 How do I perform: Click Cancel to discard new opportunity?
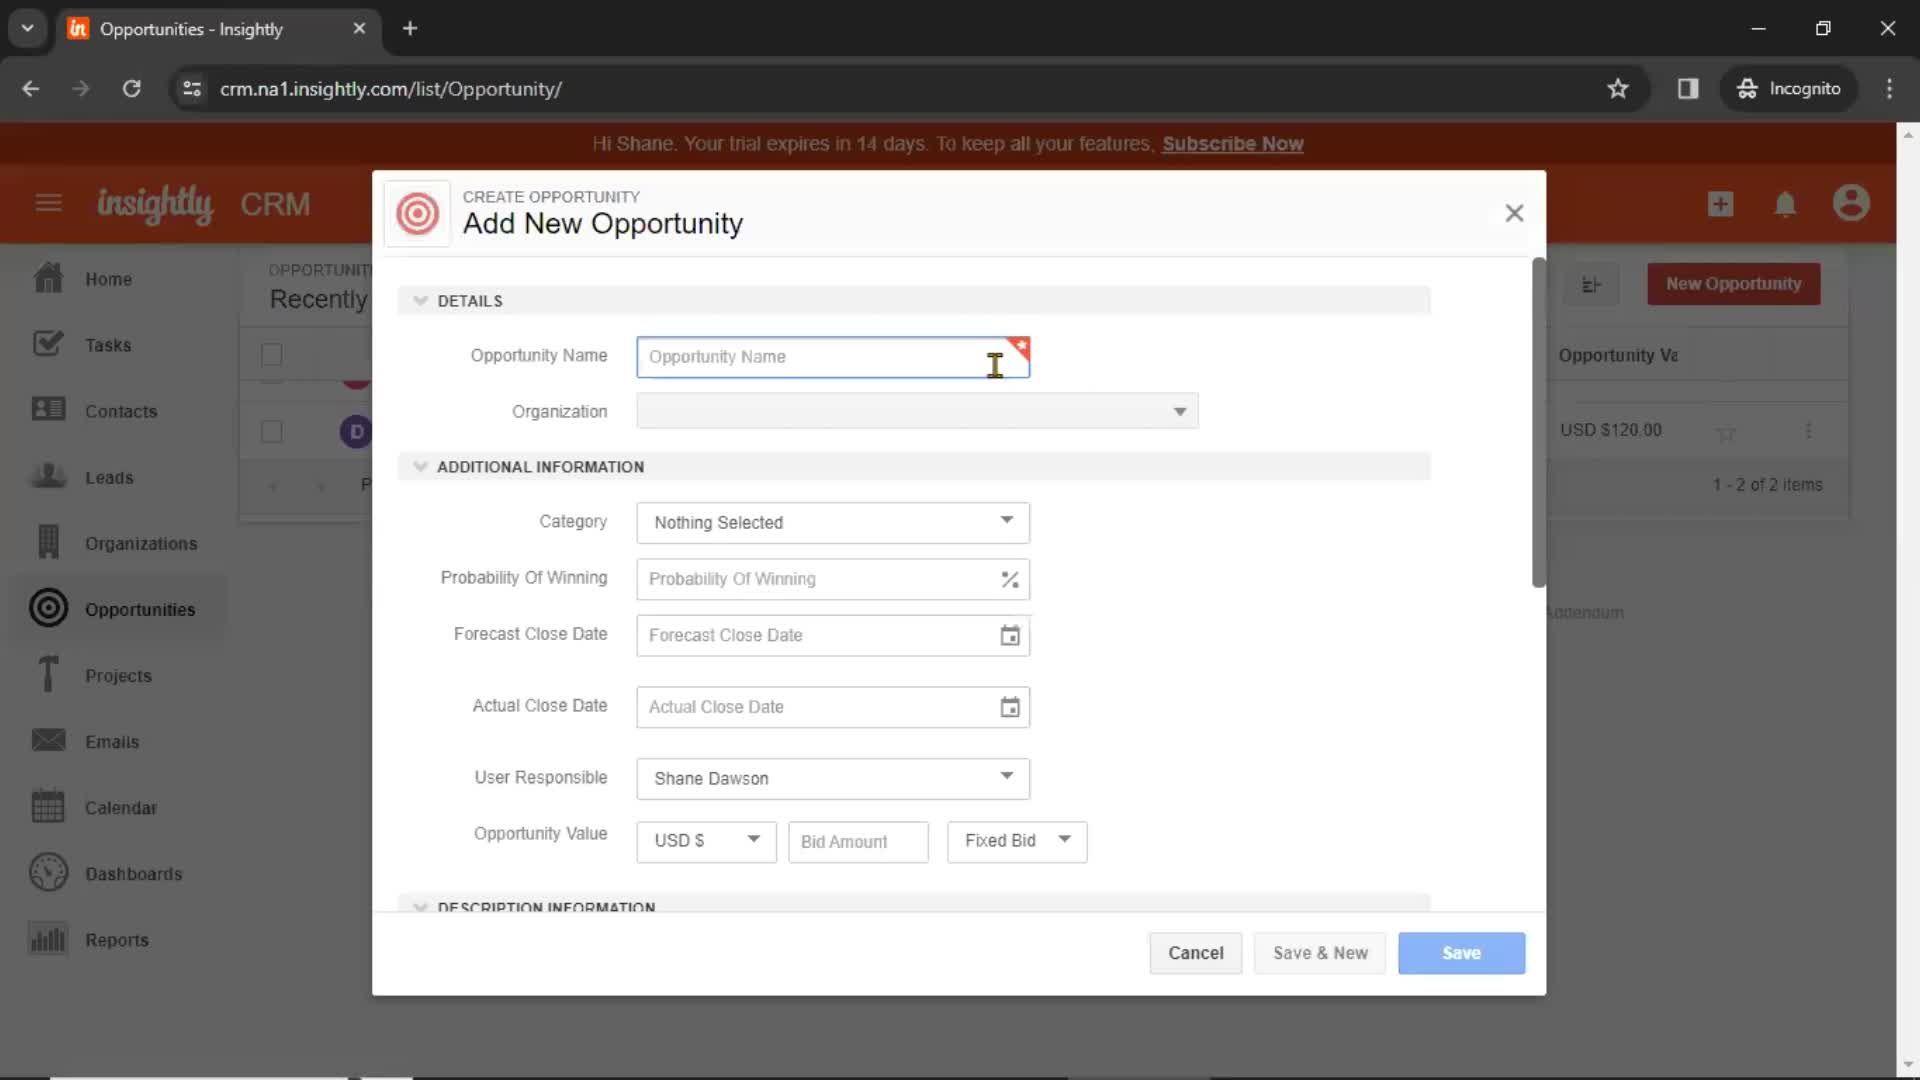point(1196,952)
